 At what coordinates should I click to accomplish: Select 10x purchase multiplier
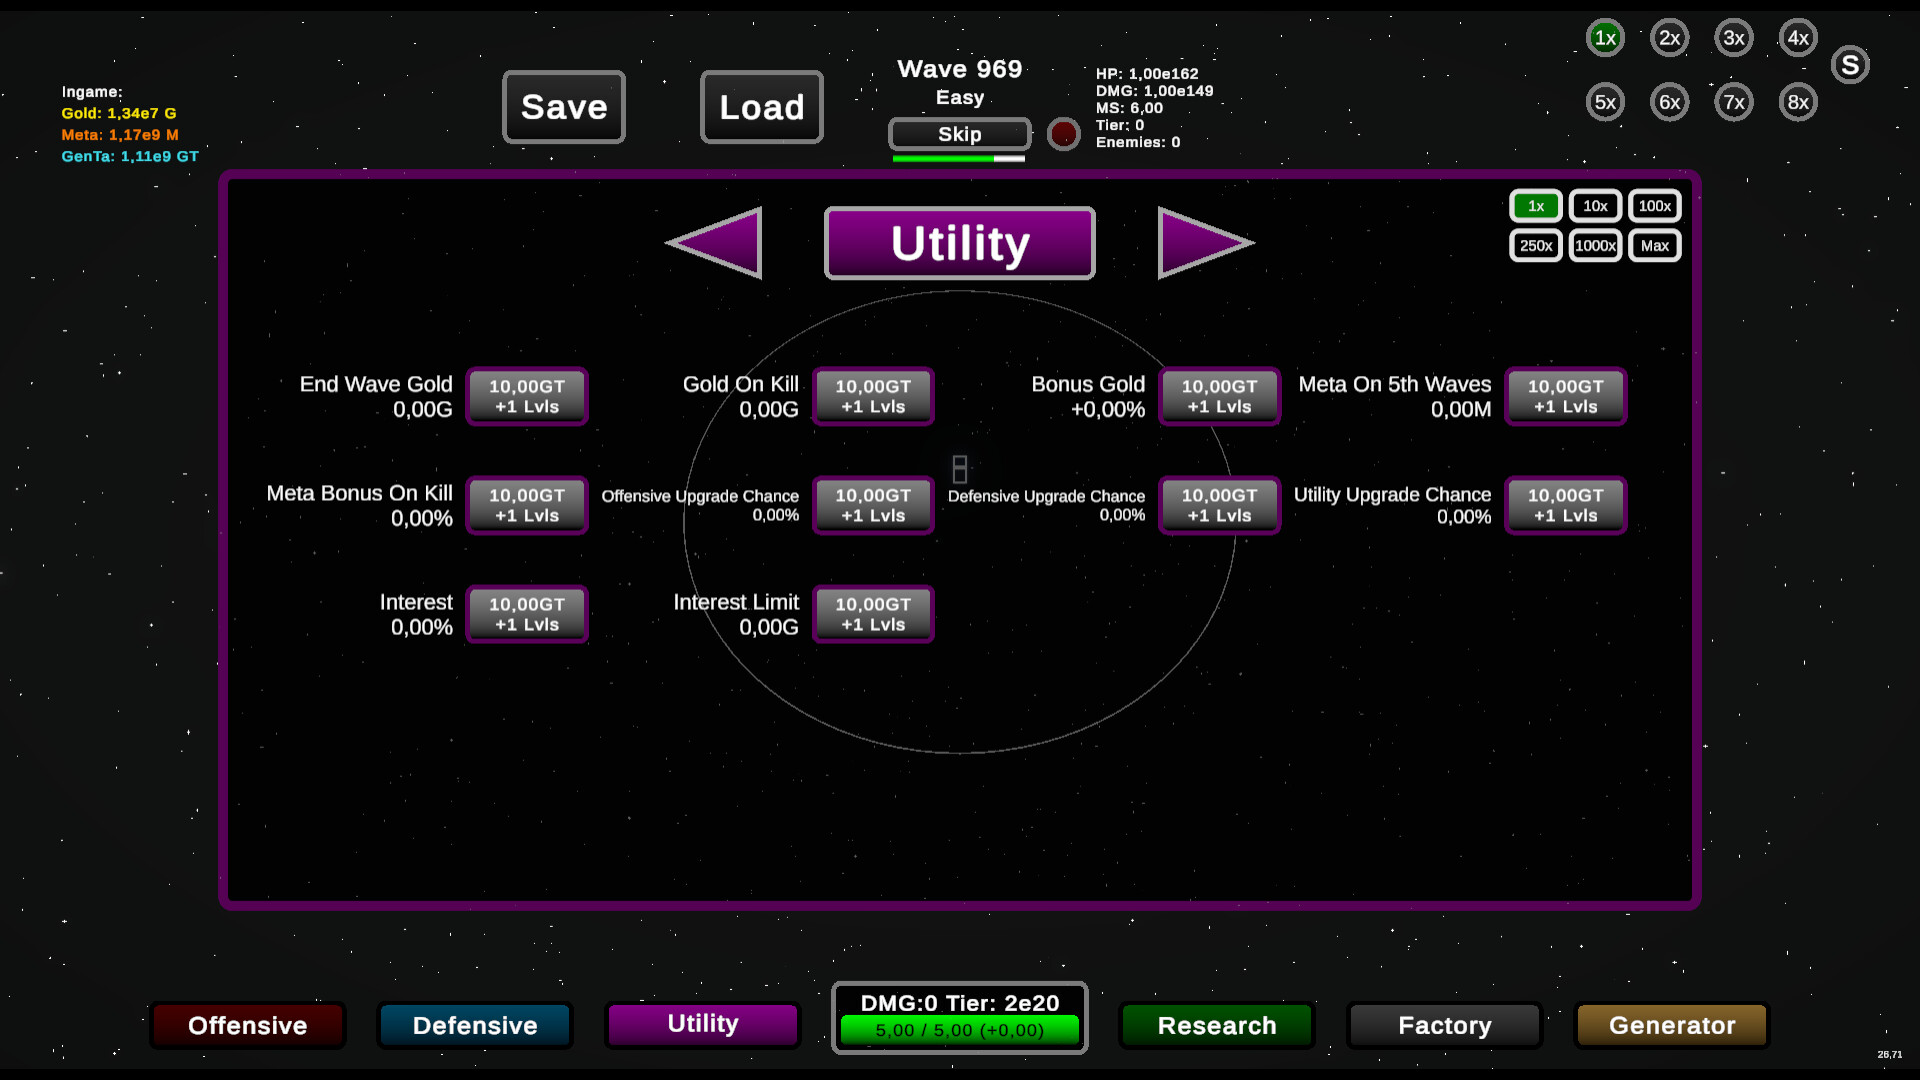pyautogui.click(x=1595, y=206)
